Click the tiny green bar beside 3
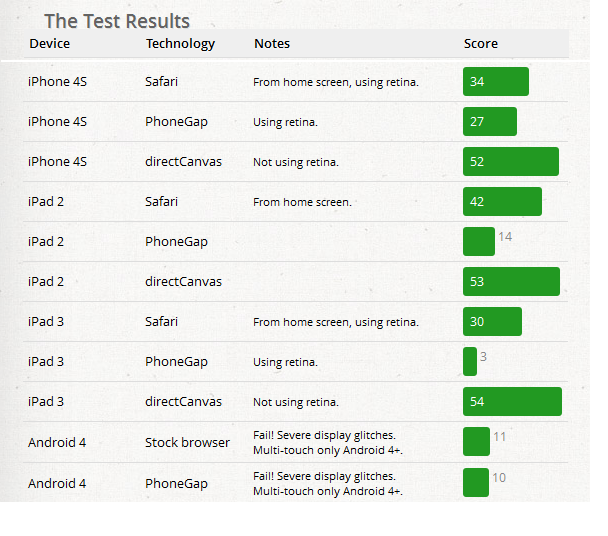This screenshot has width=608, height=536. click(x=470, y=362)
